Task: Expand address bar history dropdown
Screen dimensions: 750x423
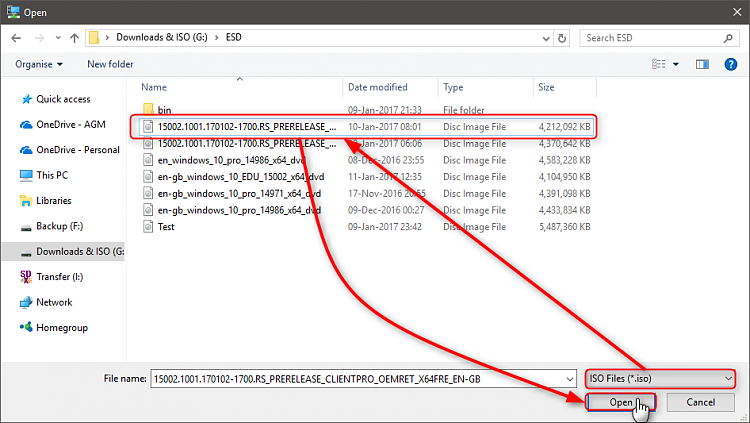Action: (x=546, y=38)
